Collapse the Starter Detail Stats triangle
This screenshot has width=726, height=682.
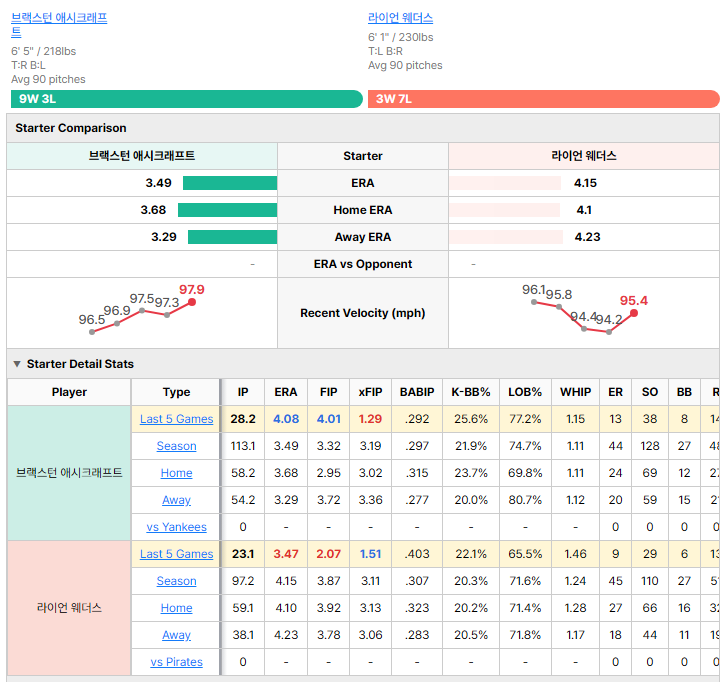(x=17, y=364)
